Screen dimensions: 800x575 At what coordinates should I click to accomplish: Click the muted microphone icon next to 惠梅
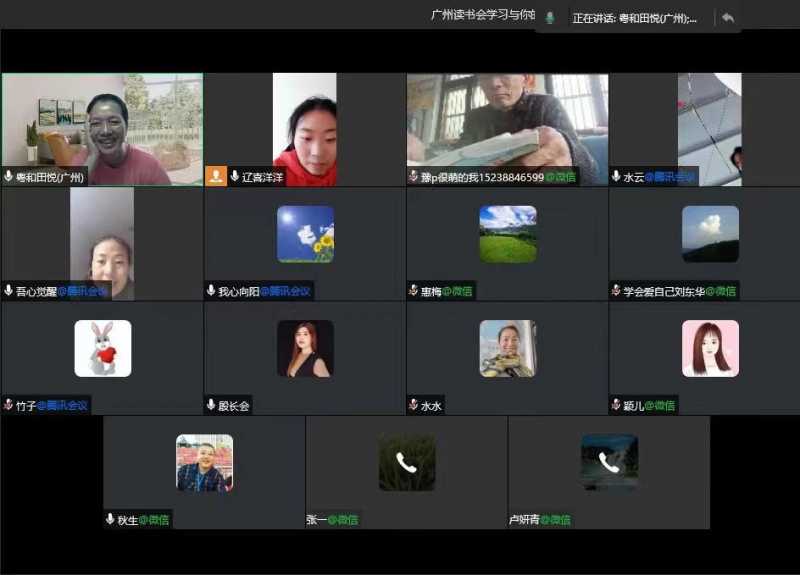(x=413, y=291)
